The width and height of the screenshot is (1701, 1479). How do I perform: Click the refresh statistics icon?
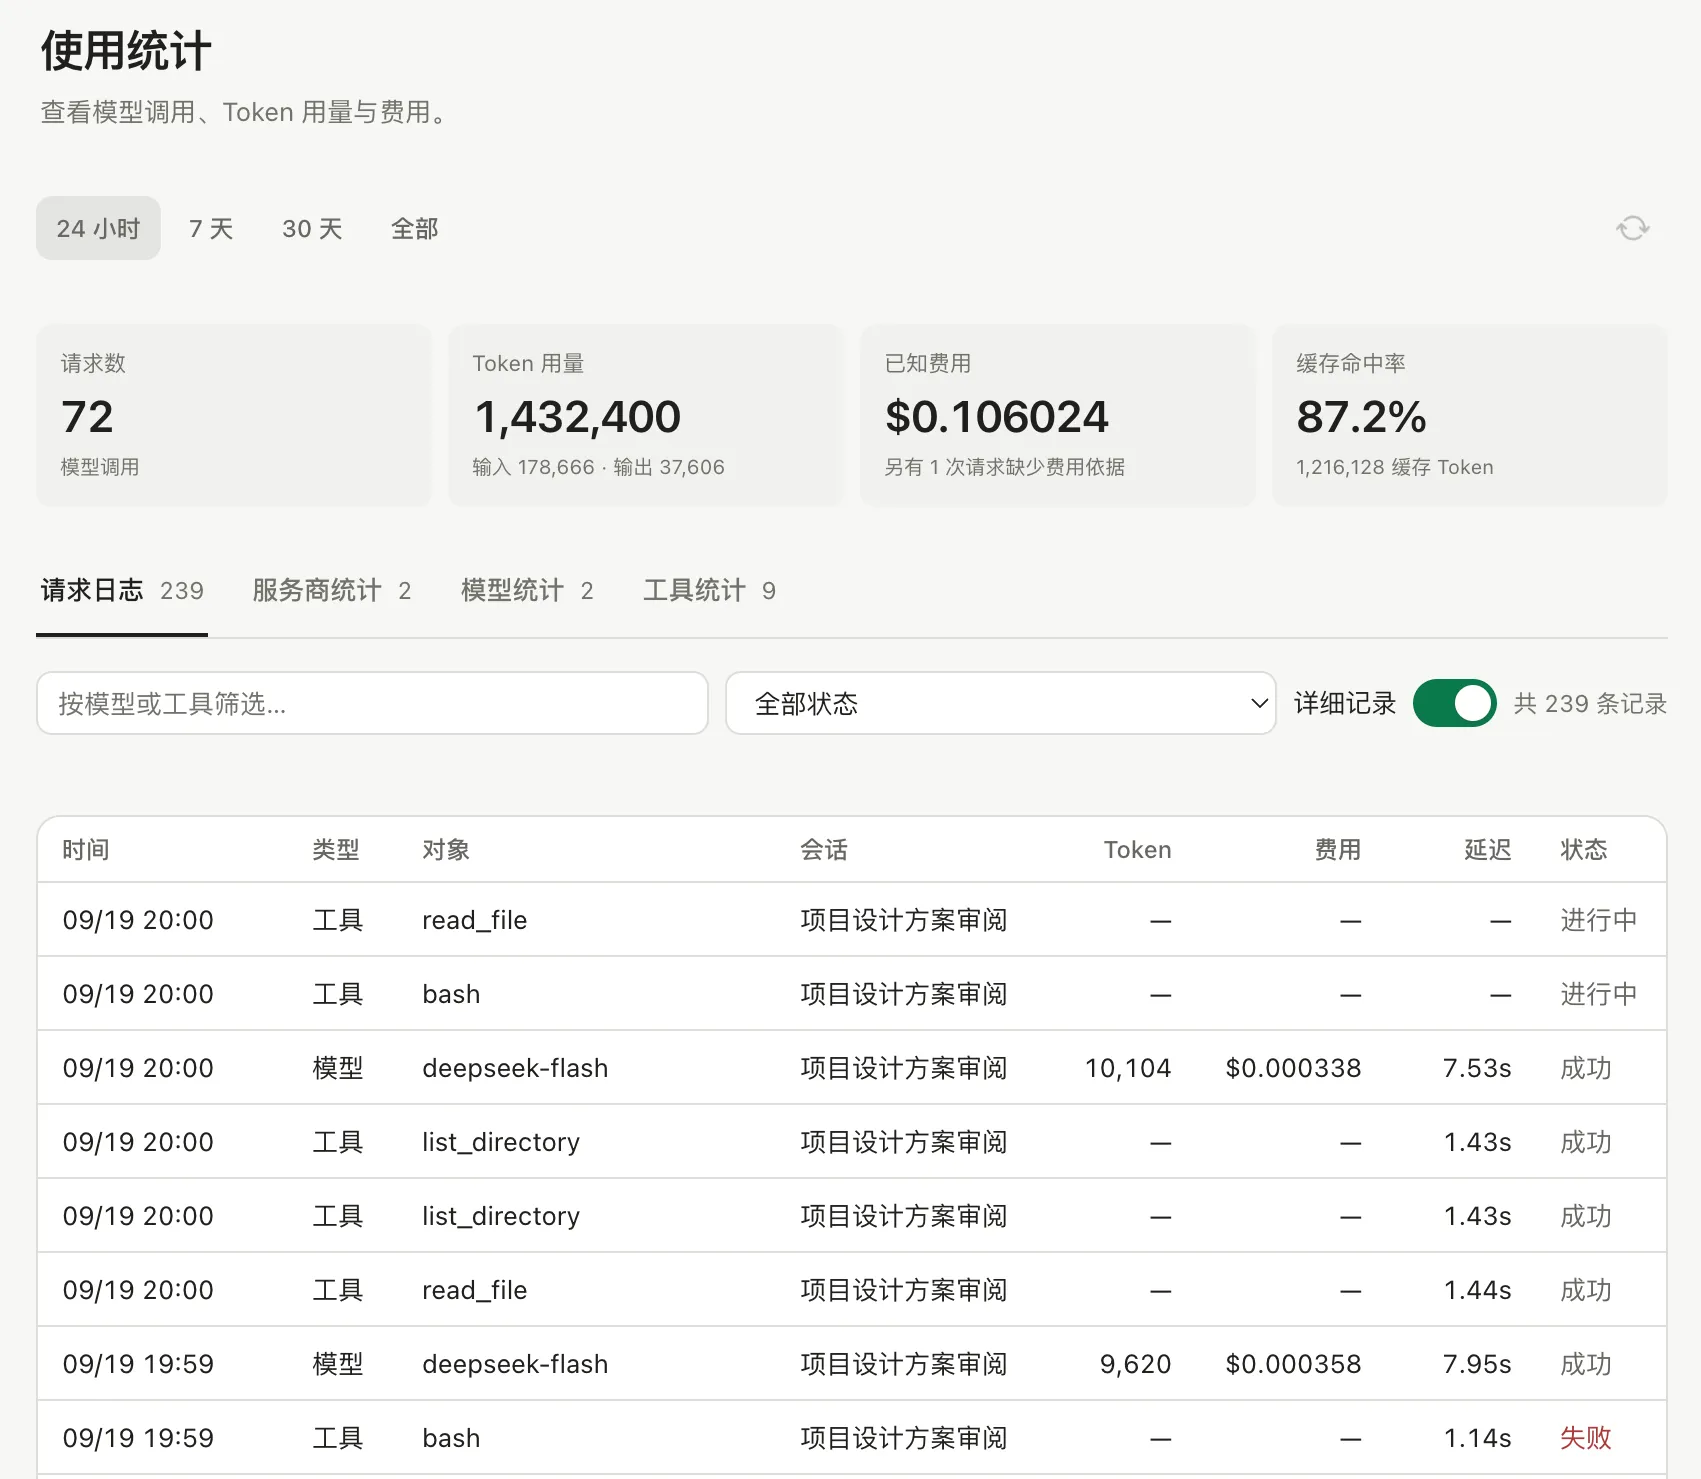[x=1632, y=228]
